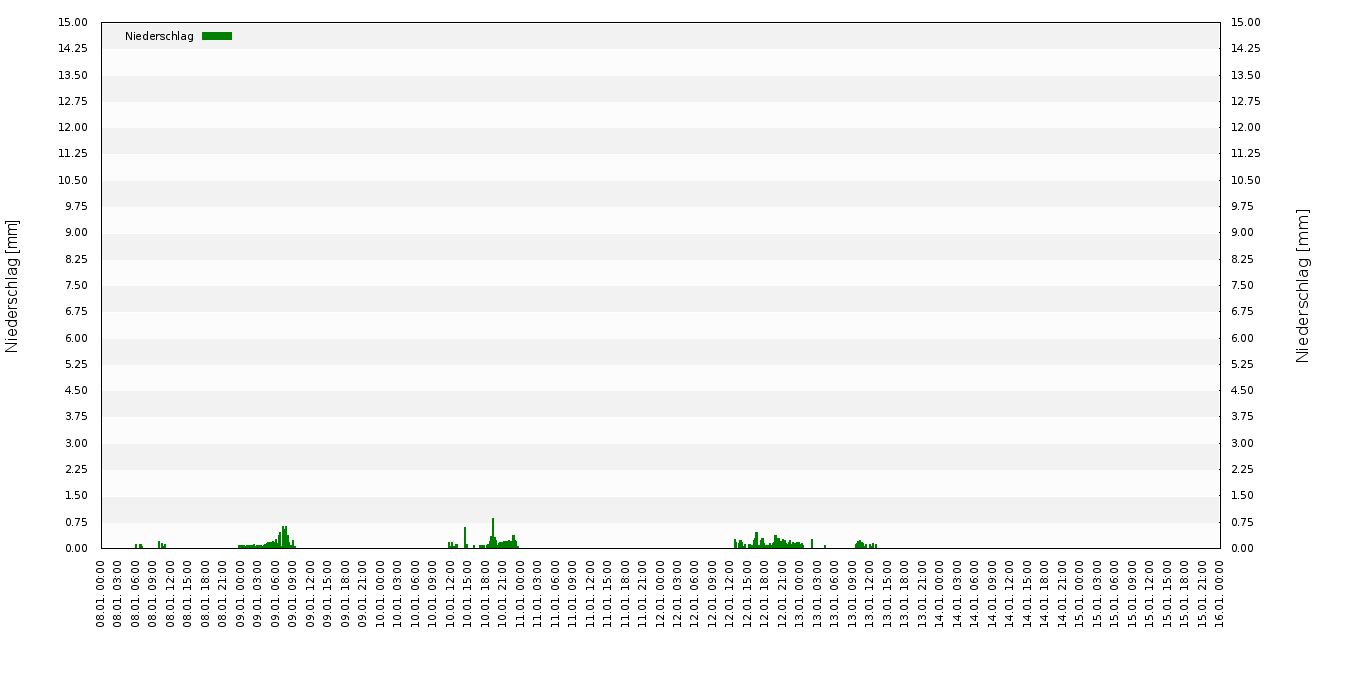Click the right Niederschlag [mm] axis title
Screen dimensions: 1350x700
1303,286
